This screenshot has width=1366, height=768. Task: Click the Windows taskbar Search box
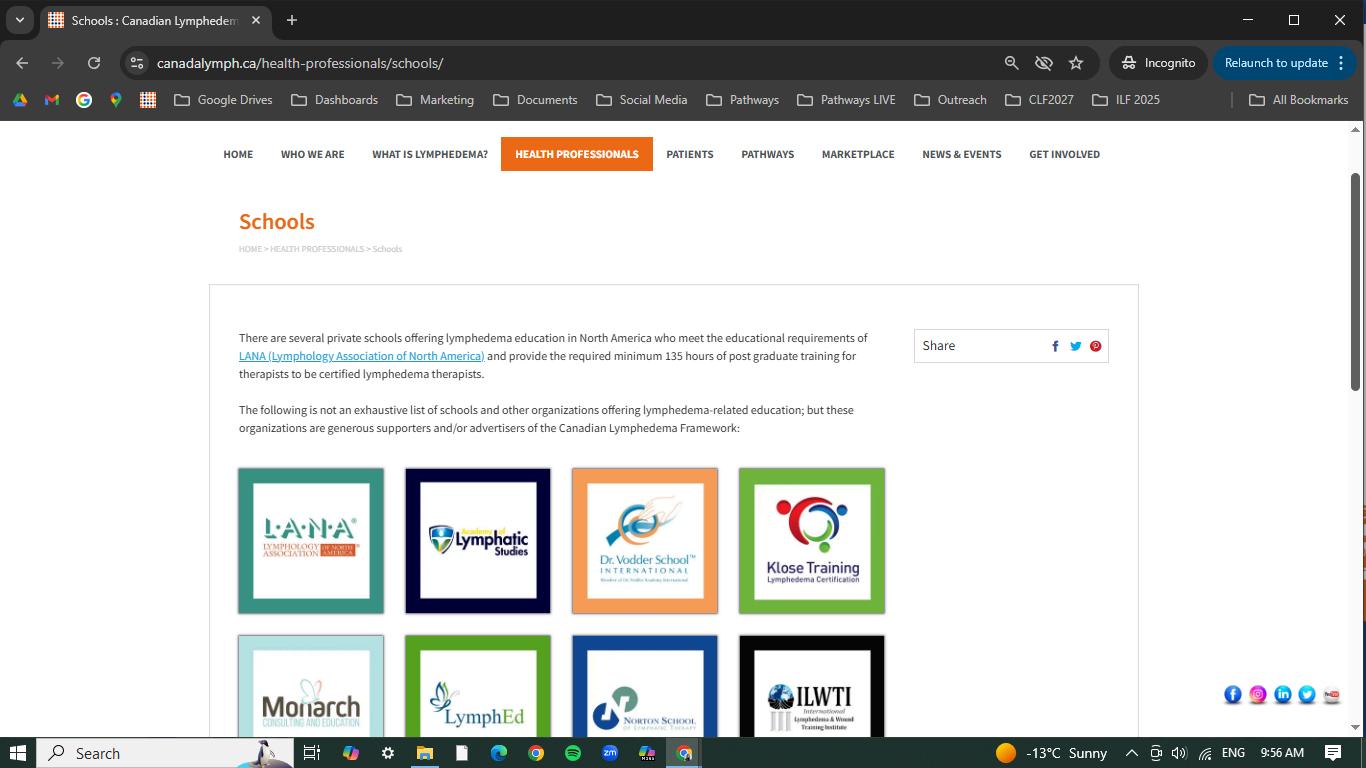(165, 753)
